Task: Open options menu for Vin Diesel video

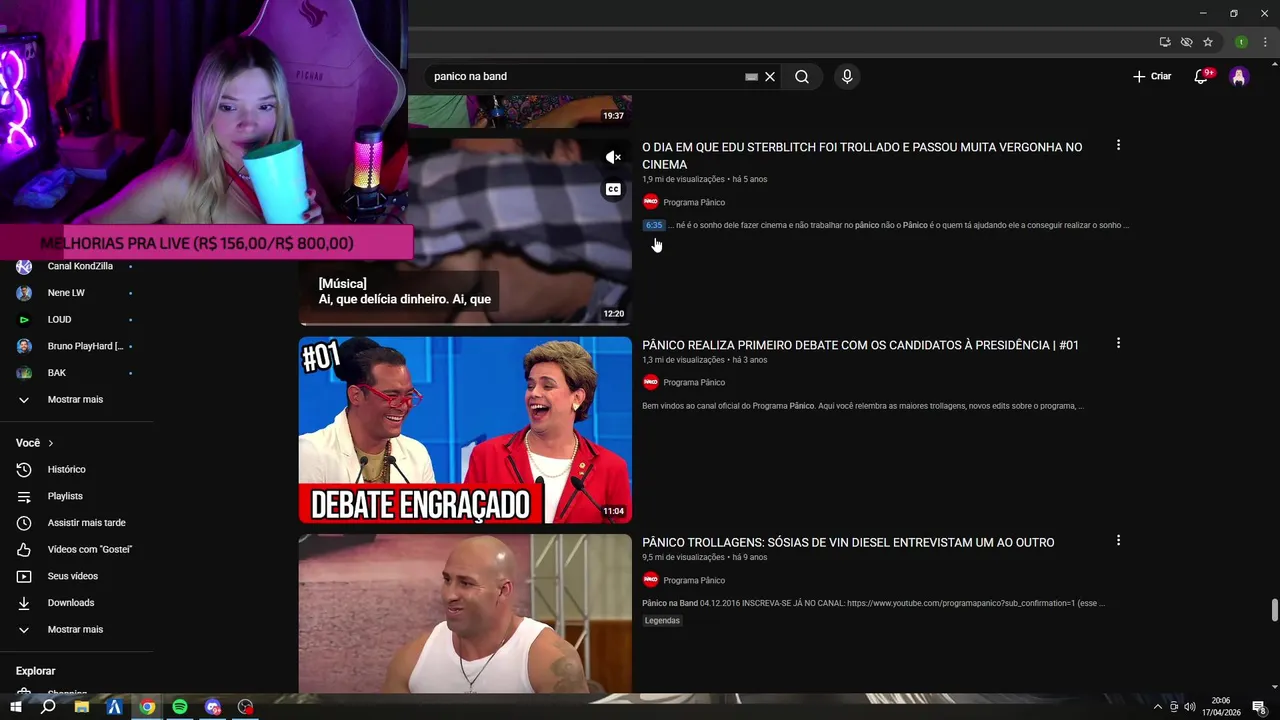Action: (1118, 541)
